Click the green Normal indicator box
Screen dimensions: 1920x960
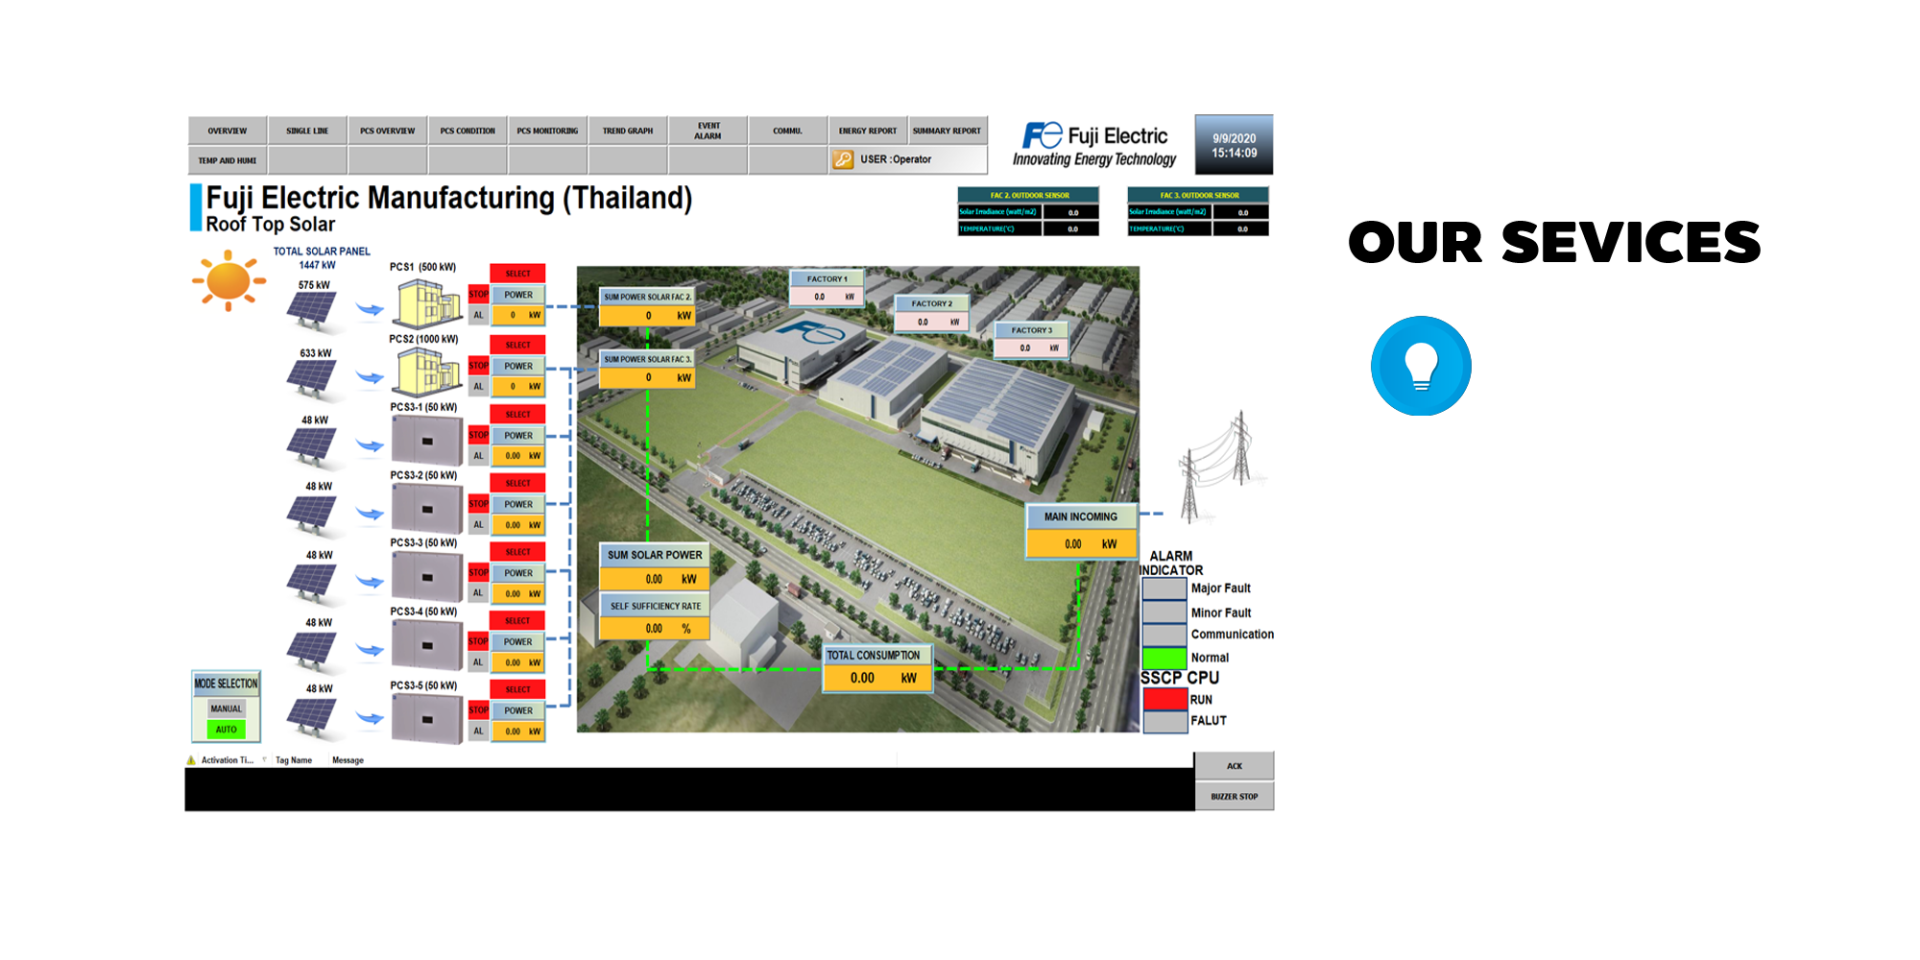[1164, 658]
